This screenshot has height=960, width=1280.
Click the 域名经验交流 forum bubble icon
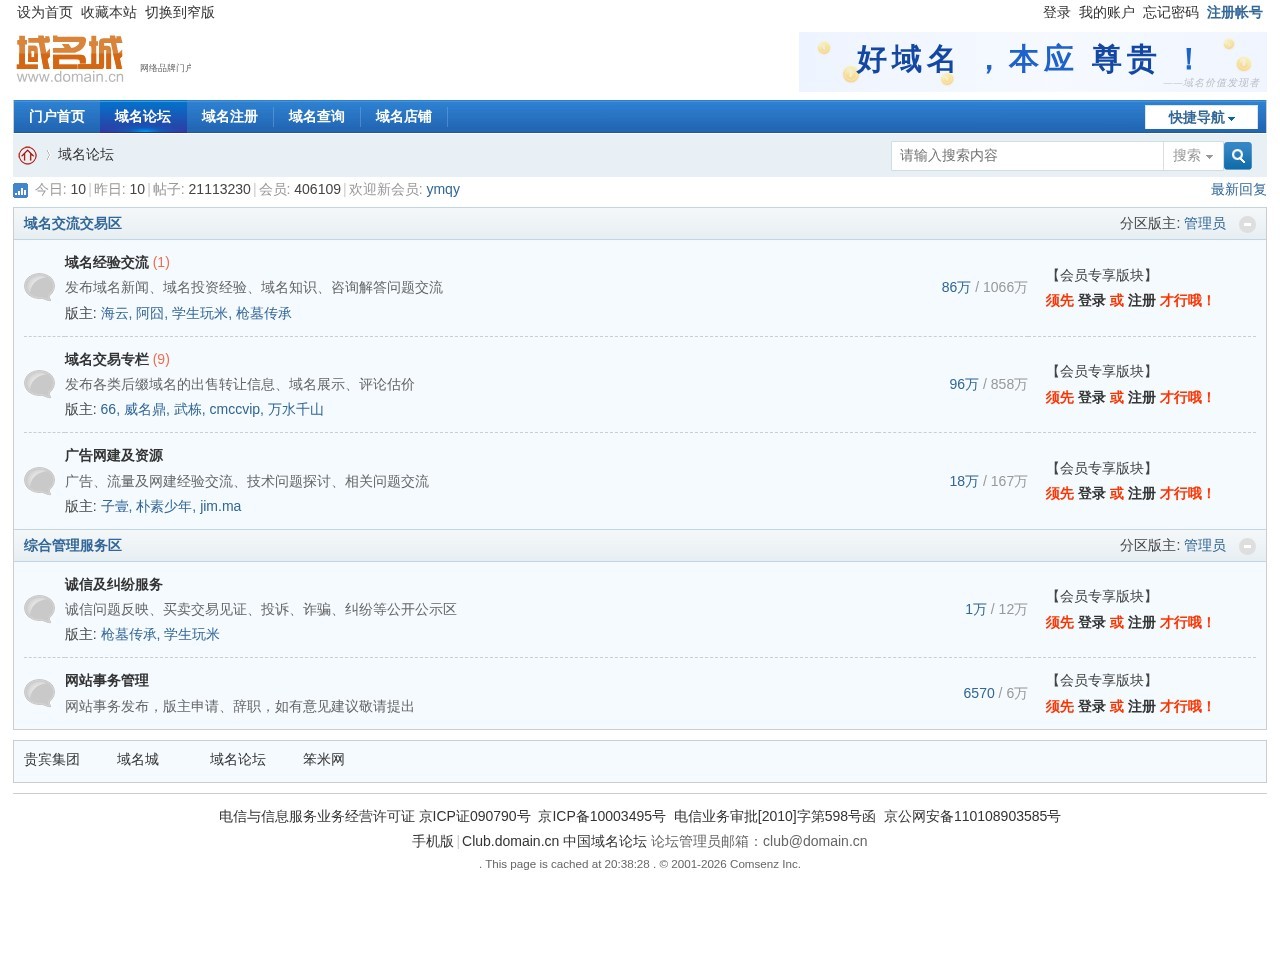click(x=40, y=288)
